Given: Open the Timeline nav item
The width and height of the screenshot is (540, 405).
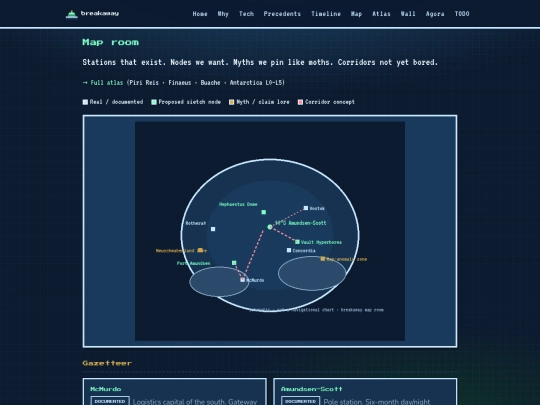Looking at the screenshot, I should tap(326, 14).
